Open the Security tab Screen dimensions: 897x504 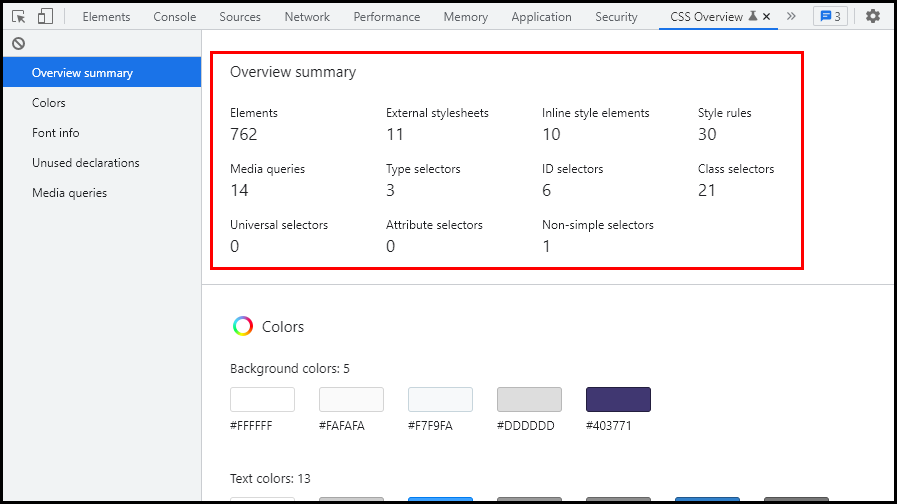pos(616,17)
